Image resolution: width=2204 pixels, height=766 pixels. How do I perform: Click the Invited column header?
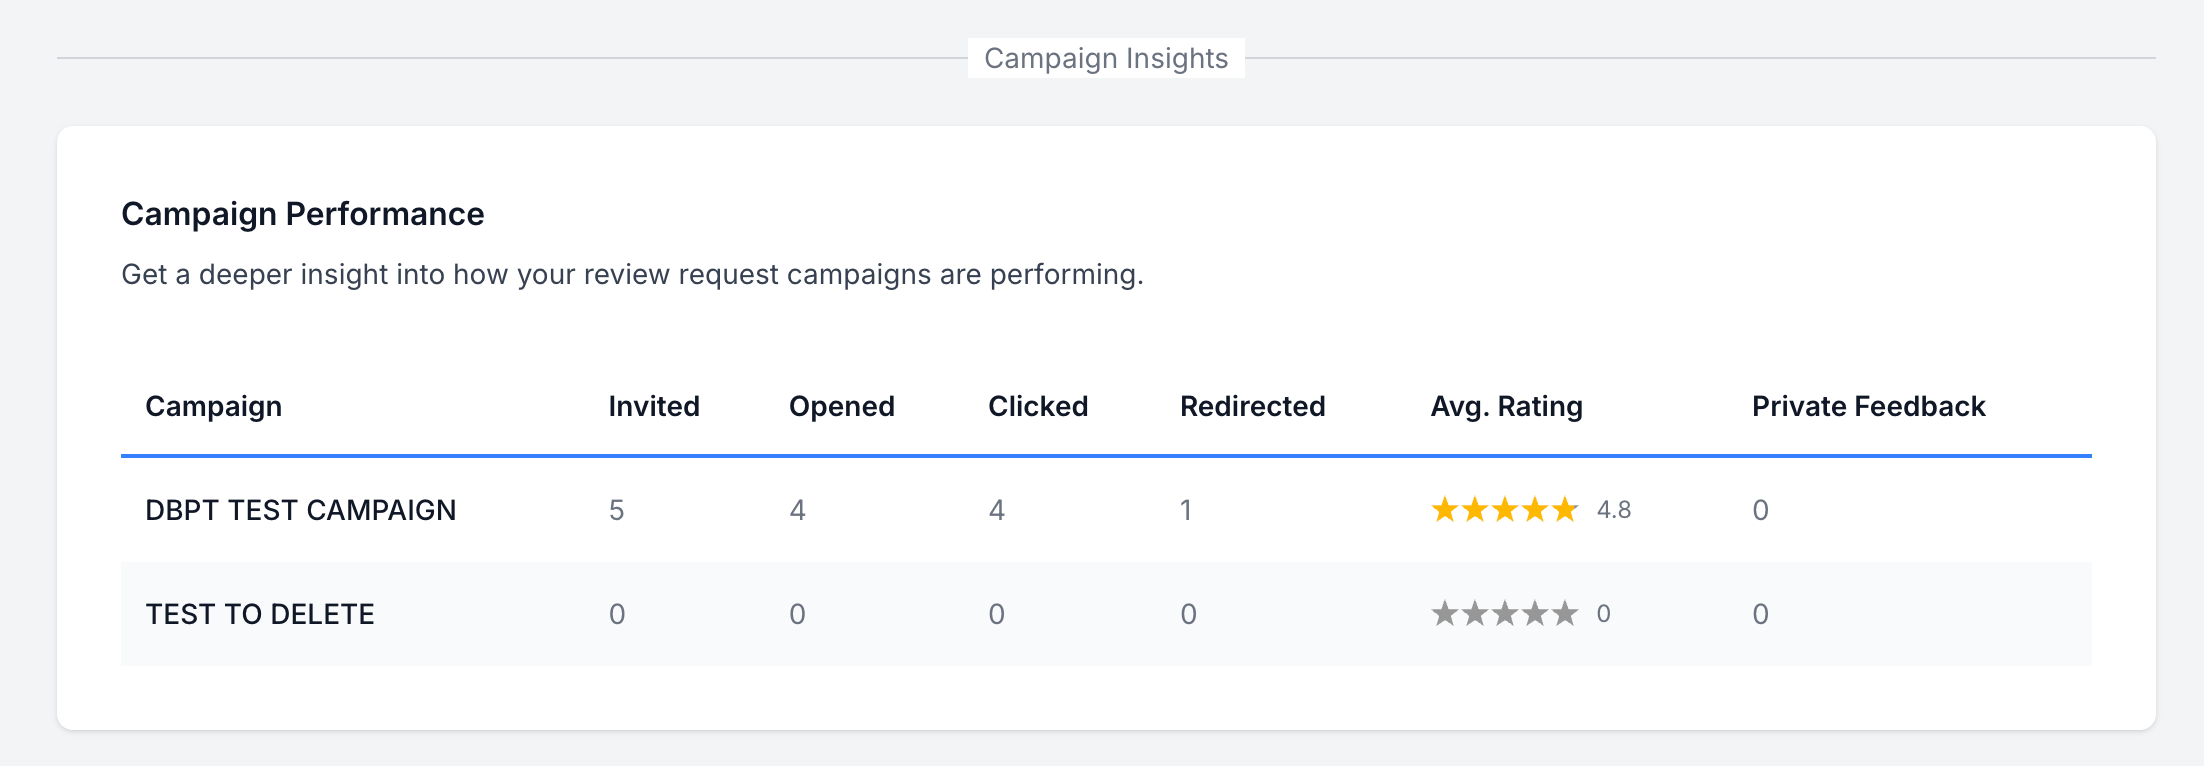pyautogui.click(x=654, y=406)
